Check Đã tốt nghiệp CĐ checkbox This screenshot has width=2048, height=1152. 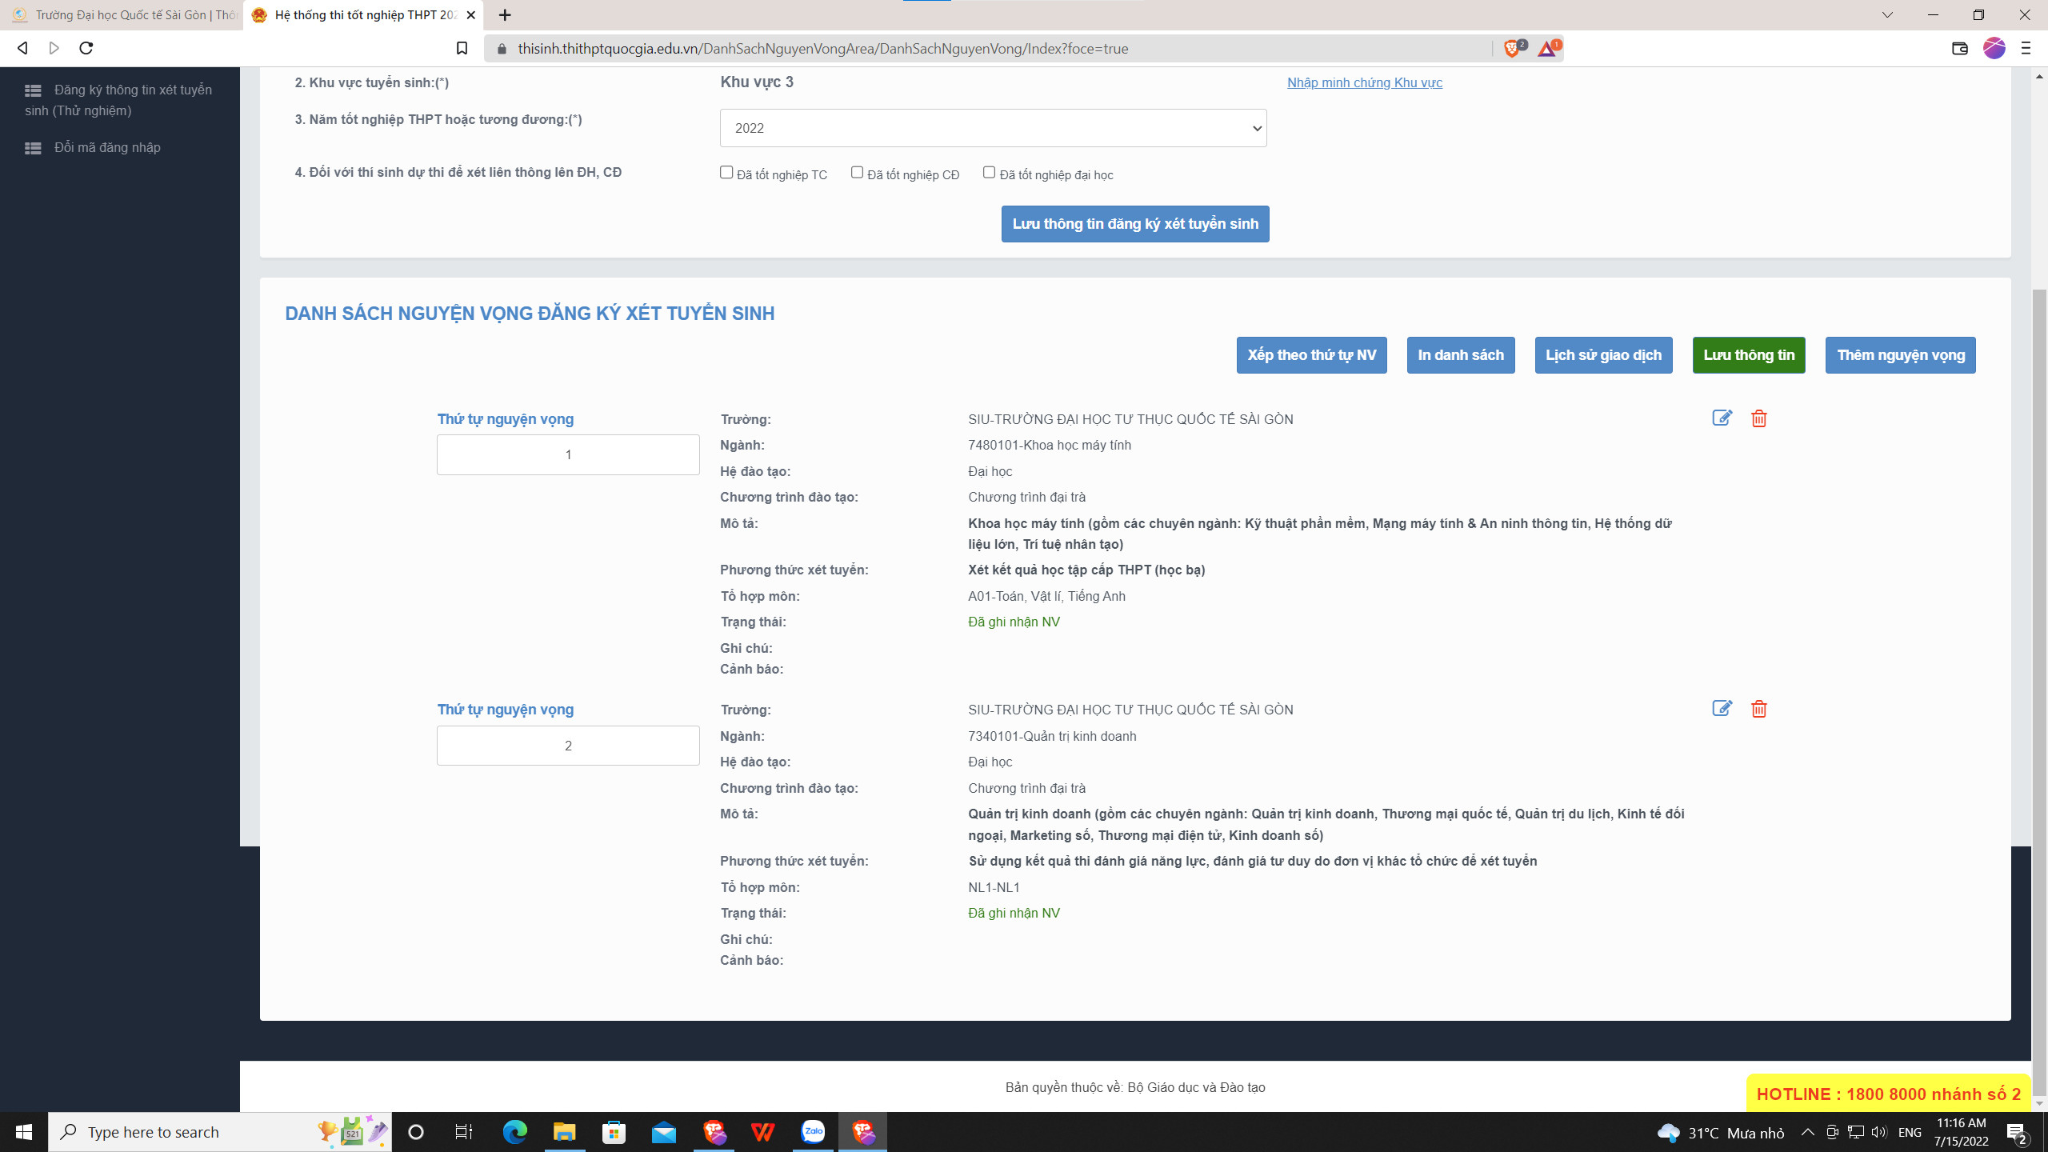coord(856,172)
